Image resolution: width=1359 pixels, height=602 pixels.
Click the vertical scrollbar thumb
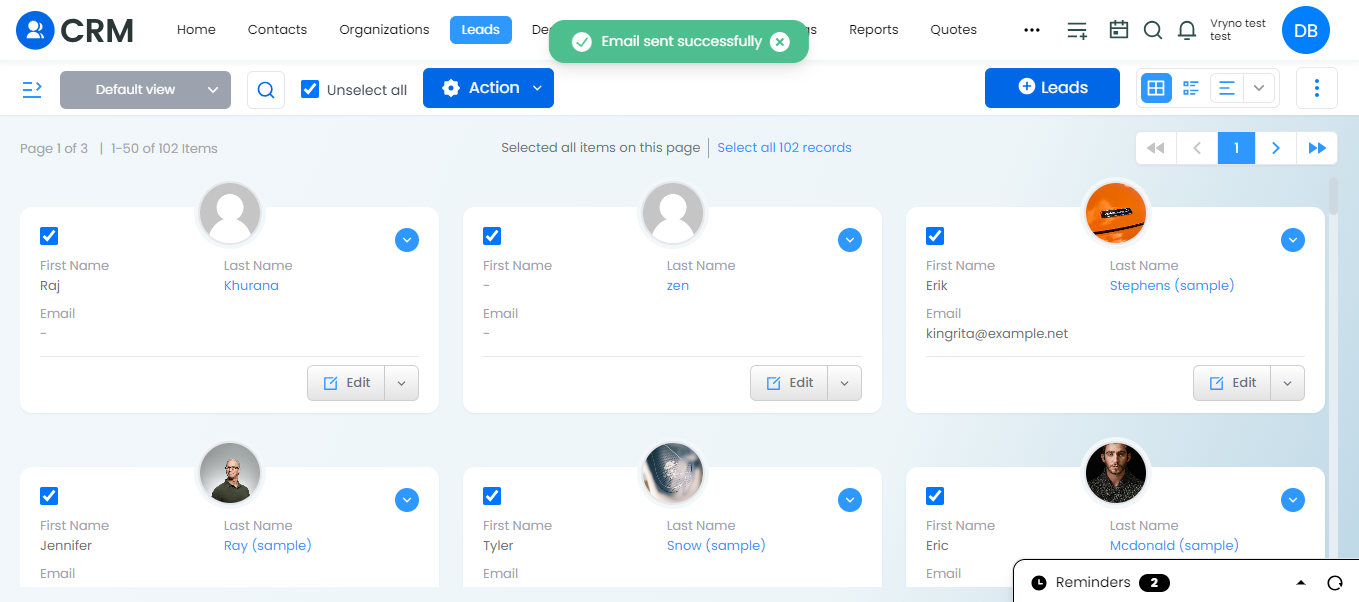1333,196
